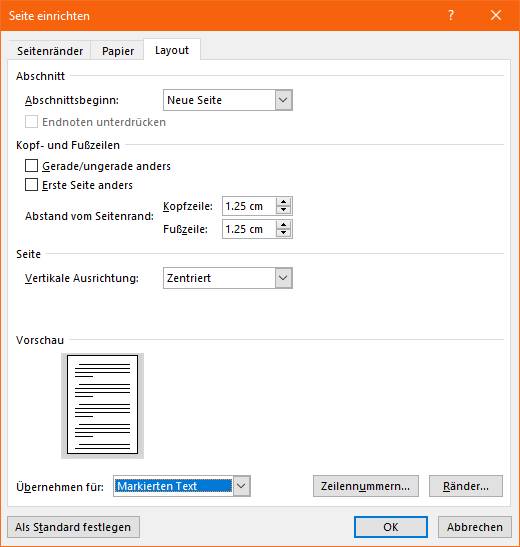Click the Ränder button

coord(466,486)
